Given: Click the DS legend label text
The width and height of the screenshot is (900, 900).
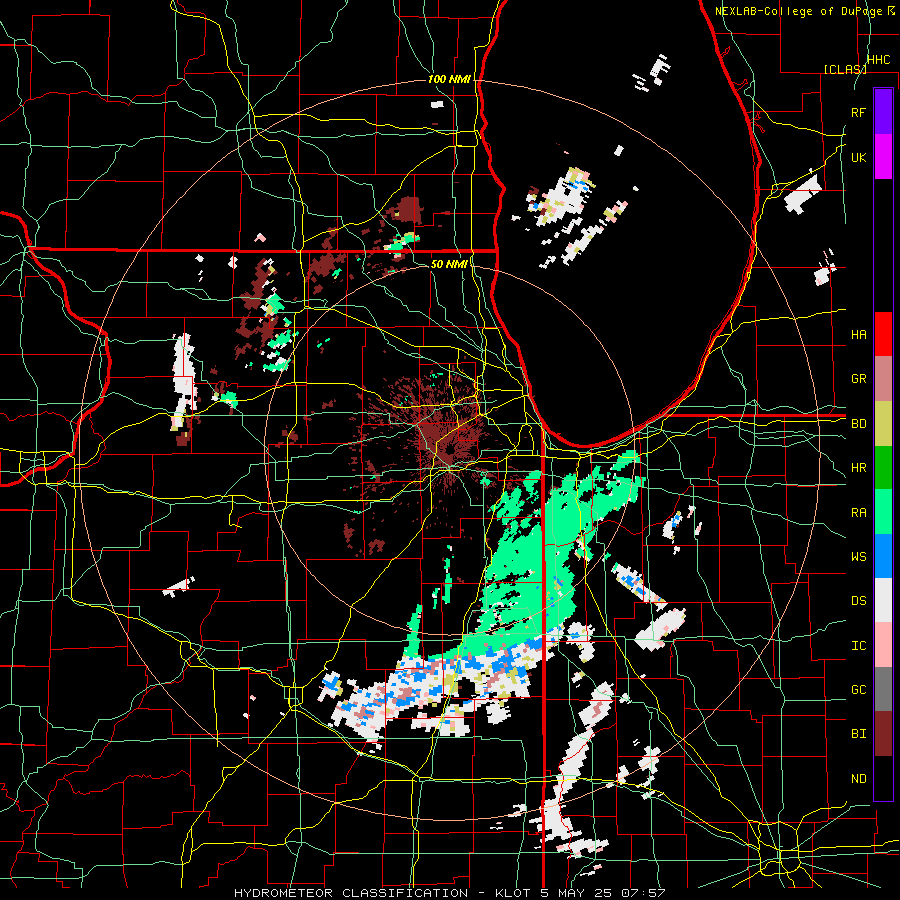Looking at the screenshot, I should (858, 601).
